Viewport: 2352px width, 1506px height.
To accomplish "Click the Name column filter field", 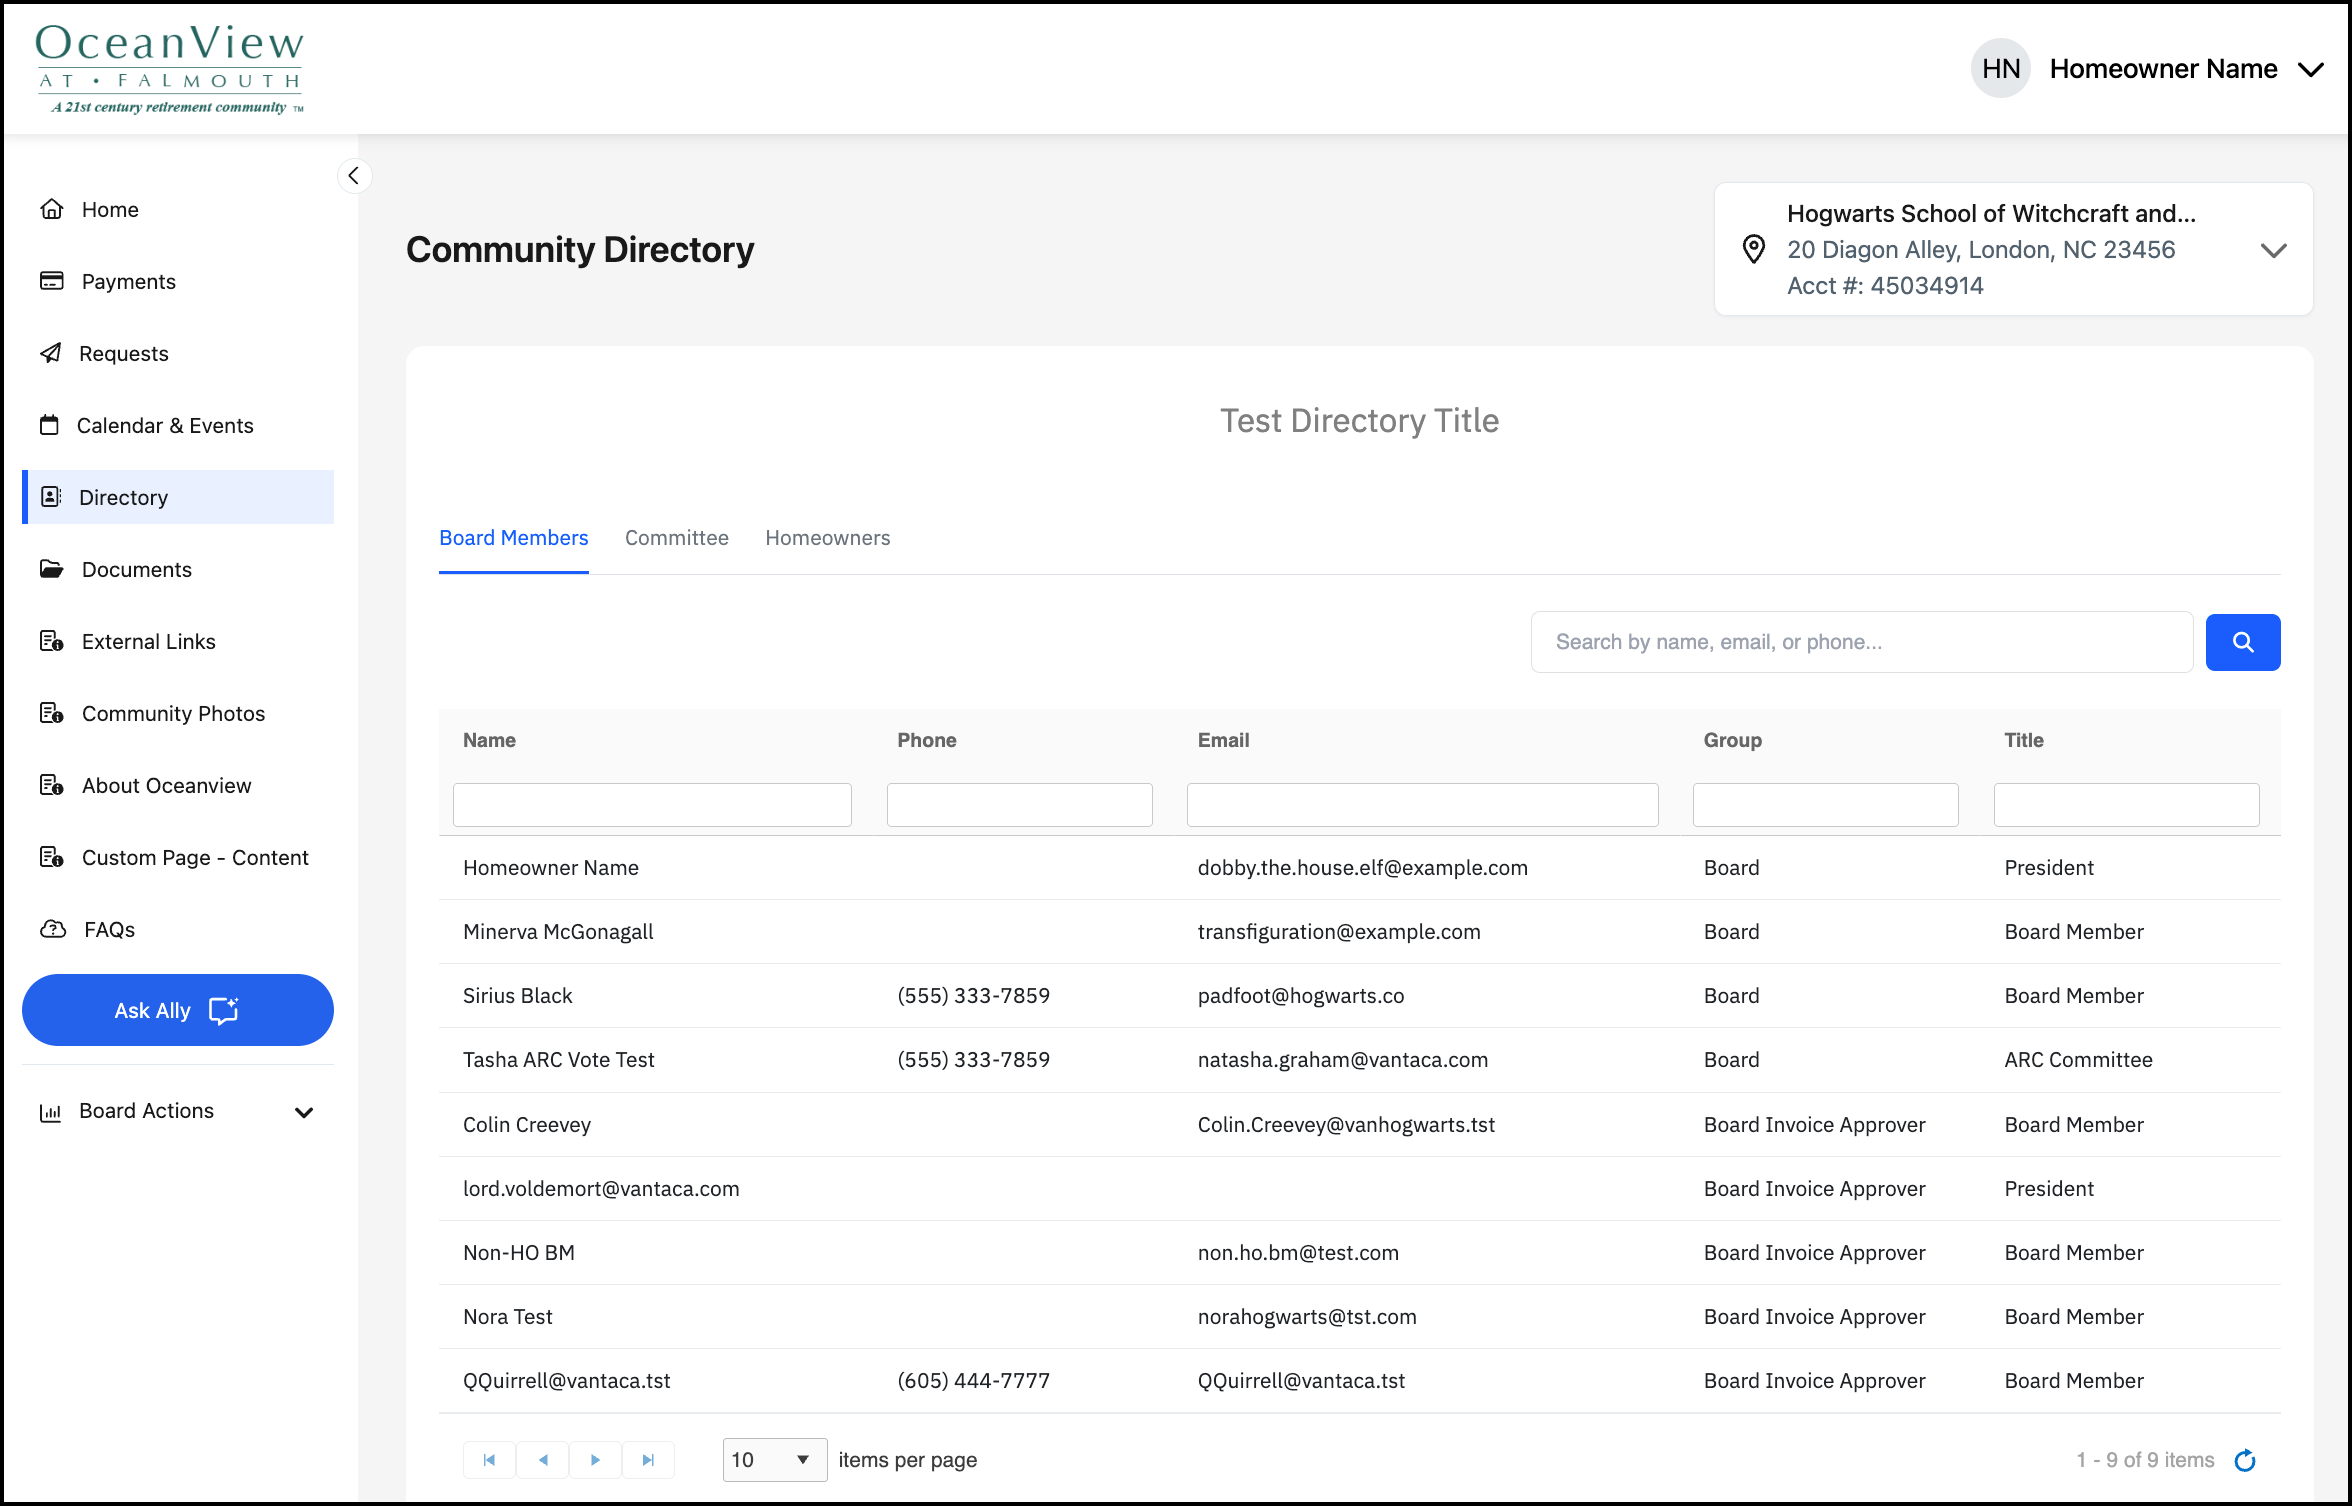I will (x=651, y=804).
